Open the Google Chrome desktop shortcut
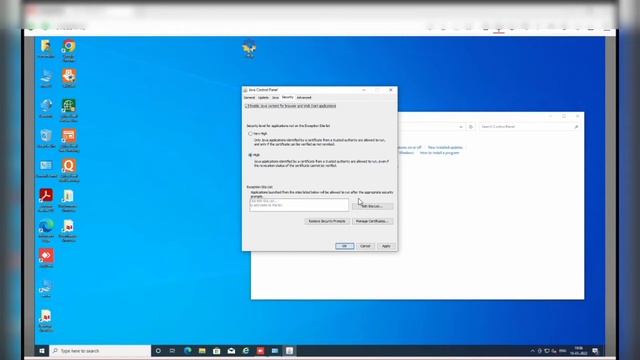The height and width of the screenshot is (360, 640). tap(69, 49)
